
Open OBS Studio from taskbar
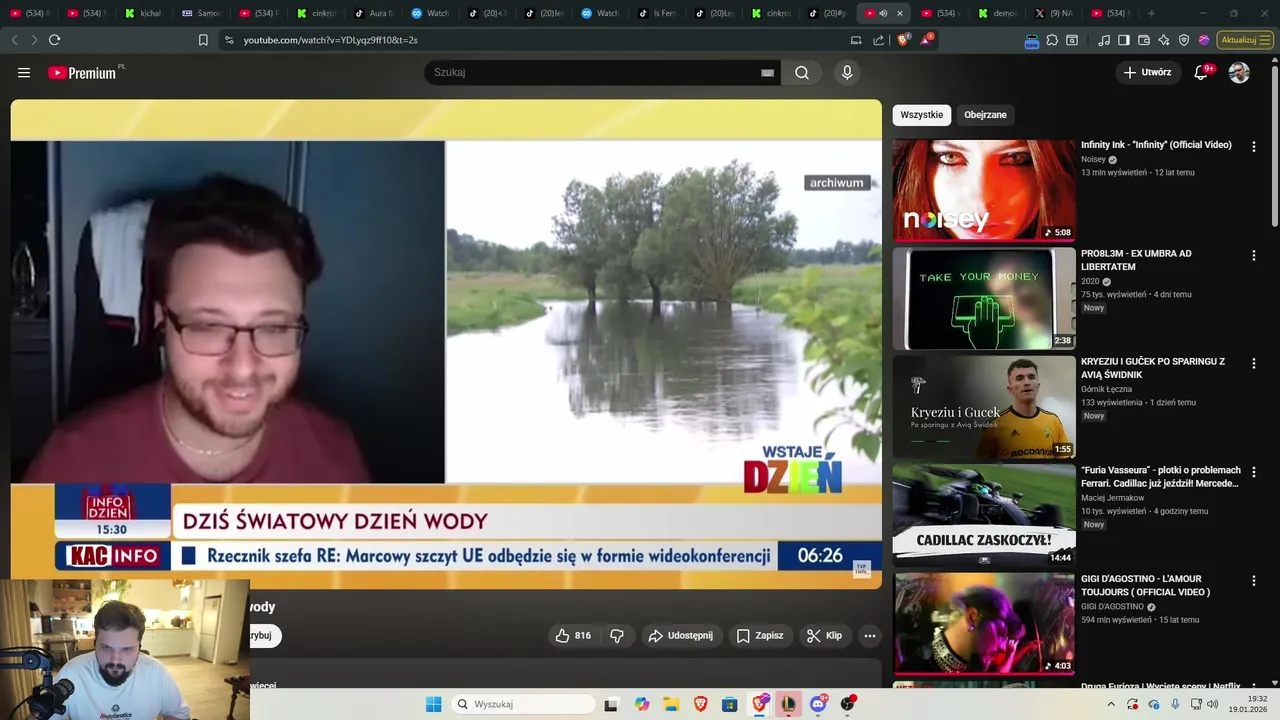pos(848,704)
